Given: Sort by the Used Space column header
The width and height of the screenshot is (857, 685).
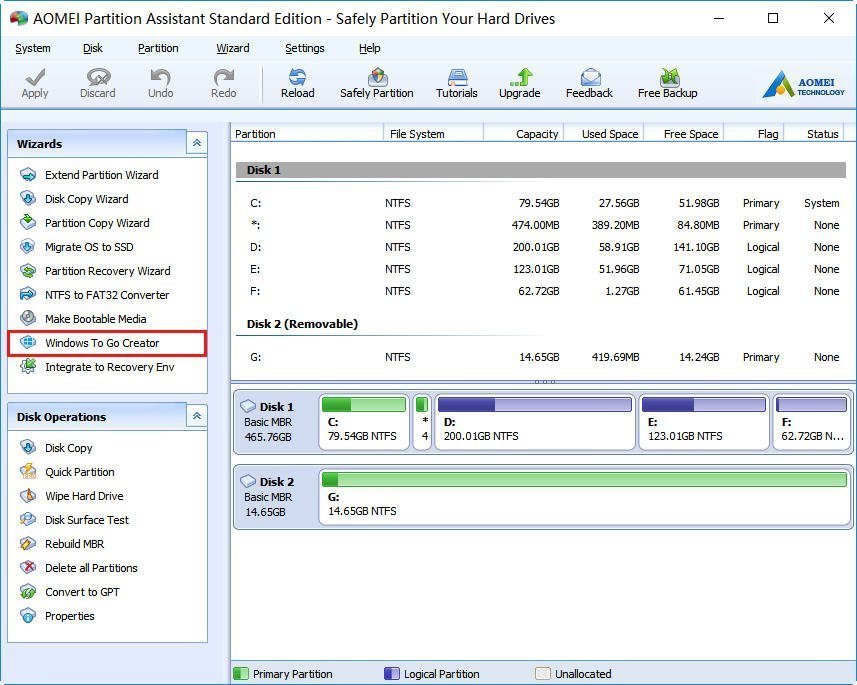Looking at the screenshot, I should coord(604,134).
